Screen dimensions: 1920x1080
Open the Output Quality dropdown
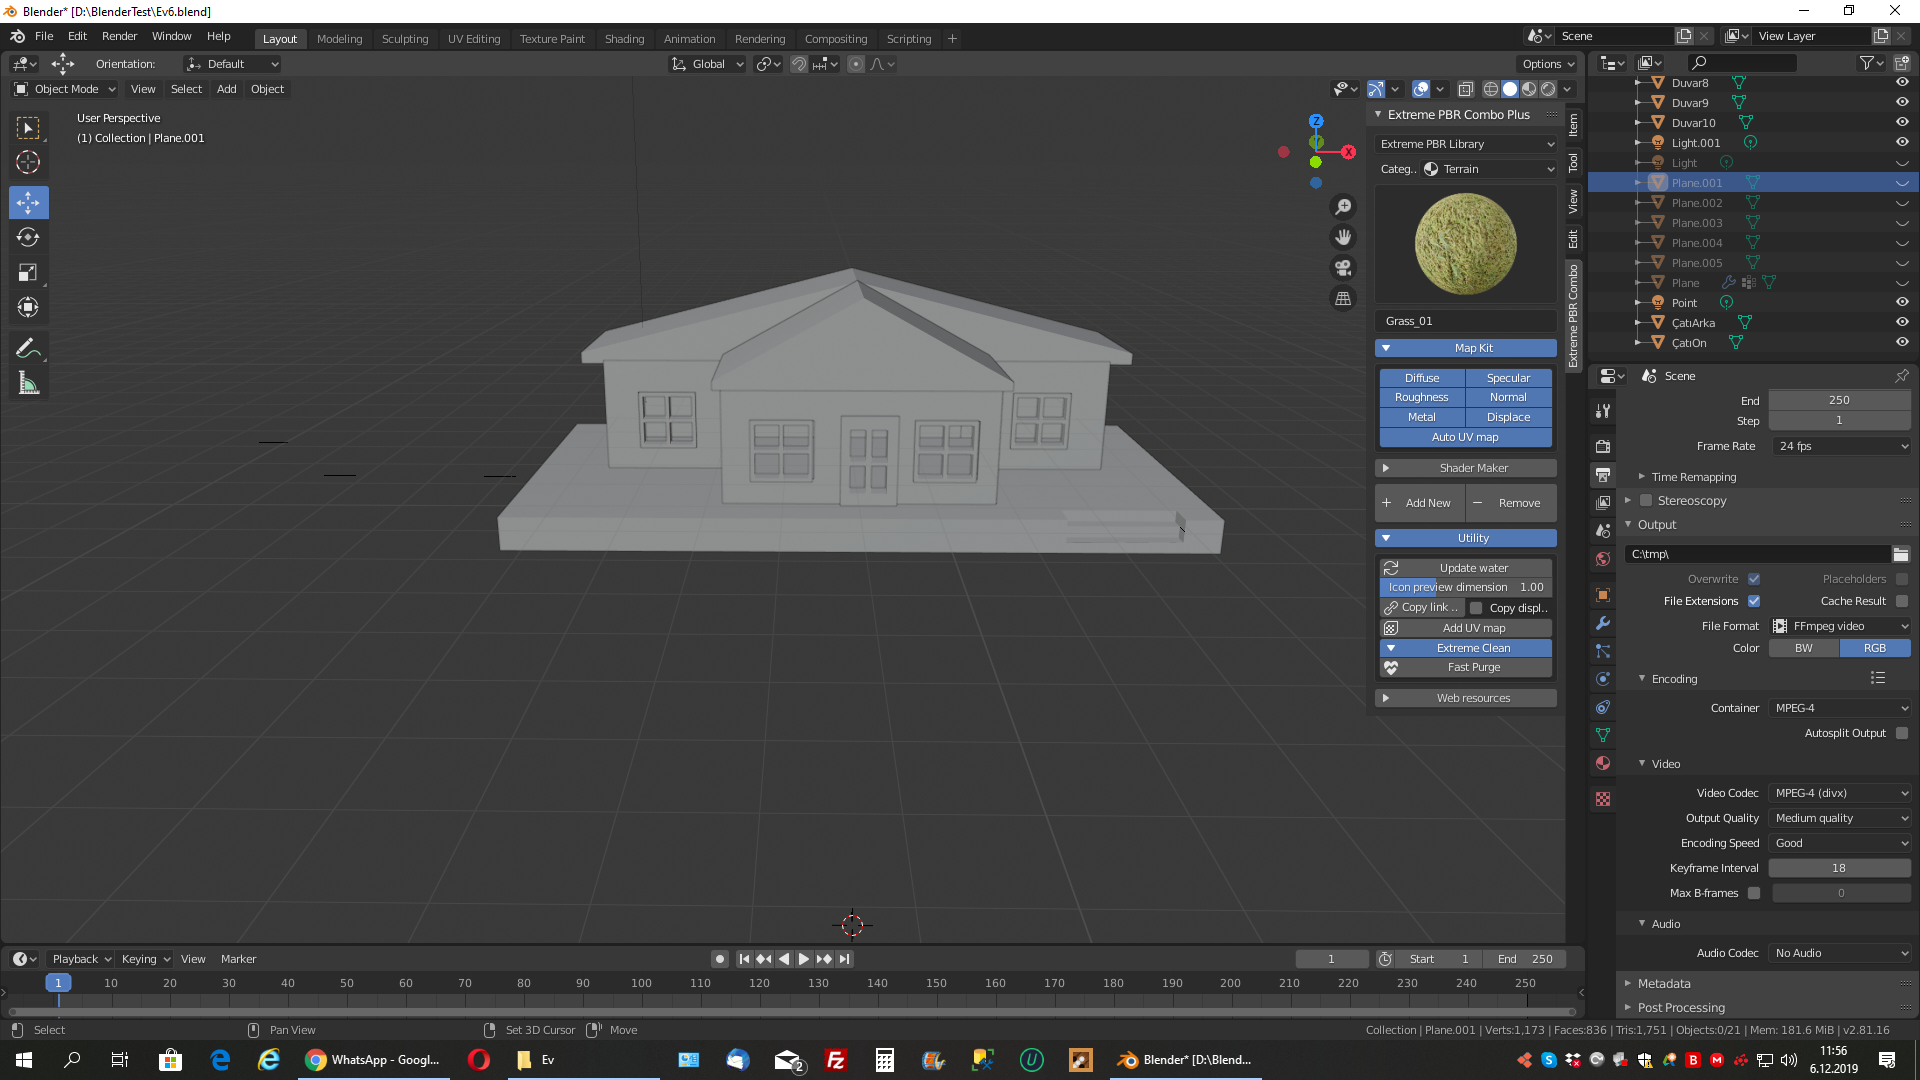tap(1840, 818)
